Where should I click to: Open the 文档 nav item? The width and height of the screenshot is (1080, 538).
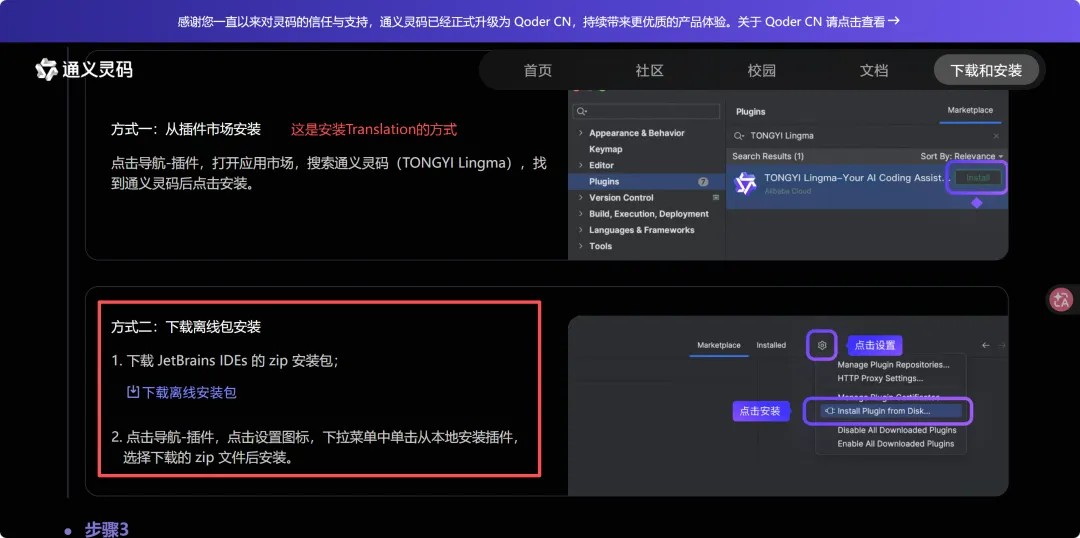[x=874, y=70]
